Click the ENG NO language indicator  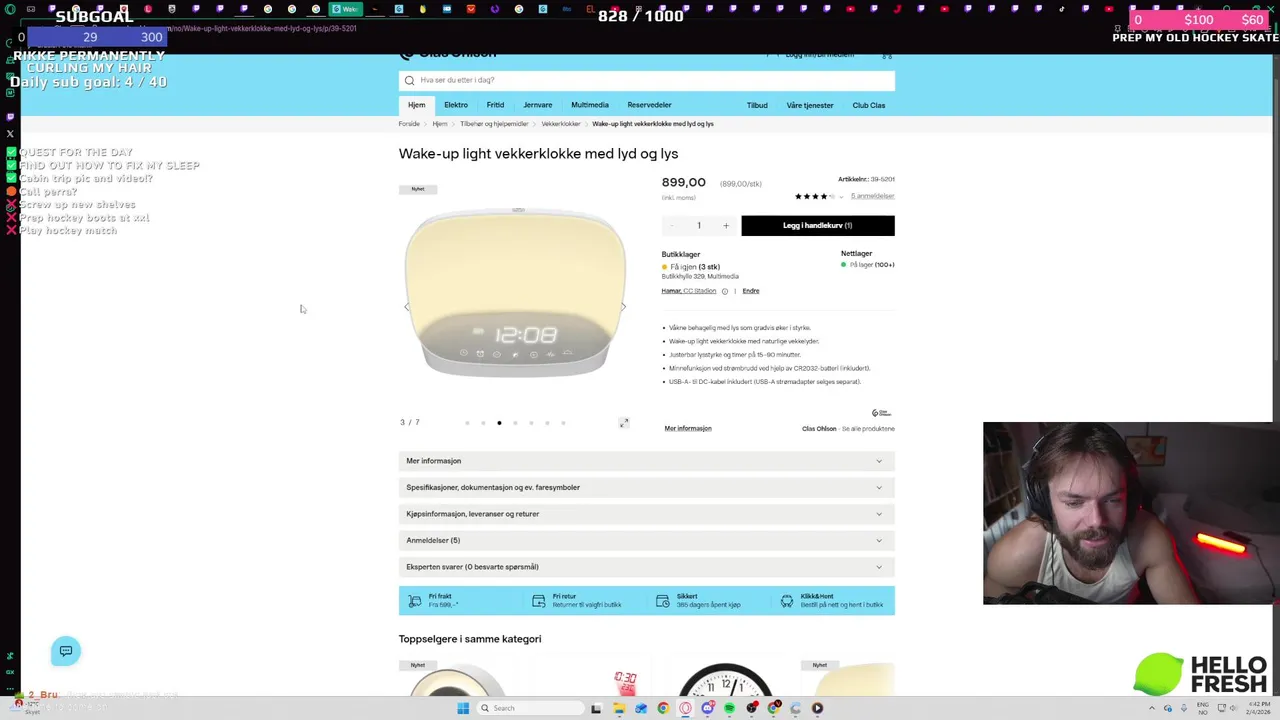1202,709
